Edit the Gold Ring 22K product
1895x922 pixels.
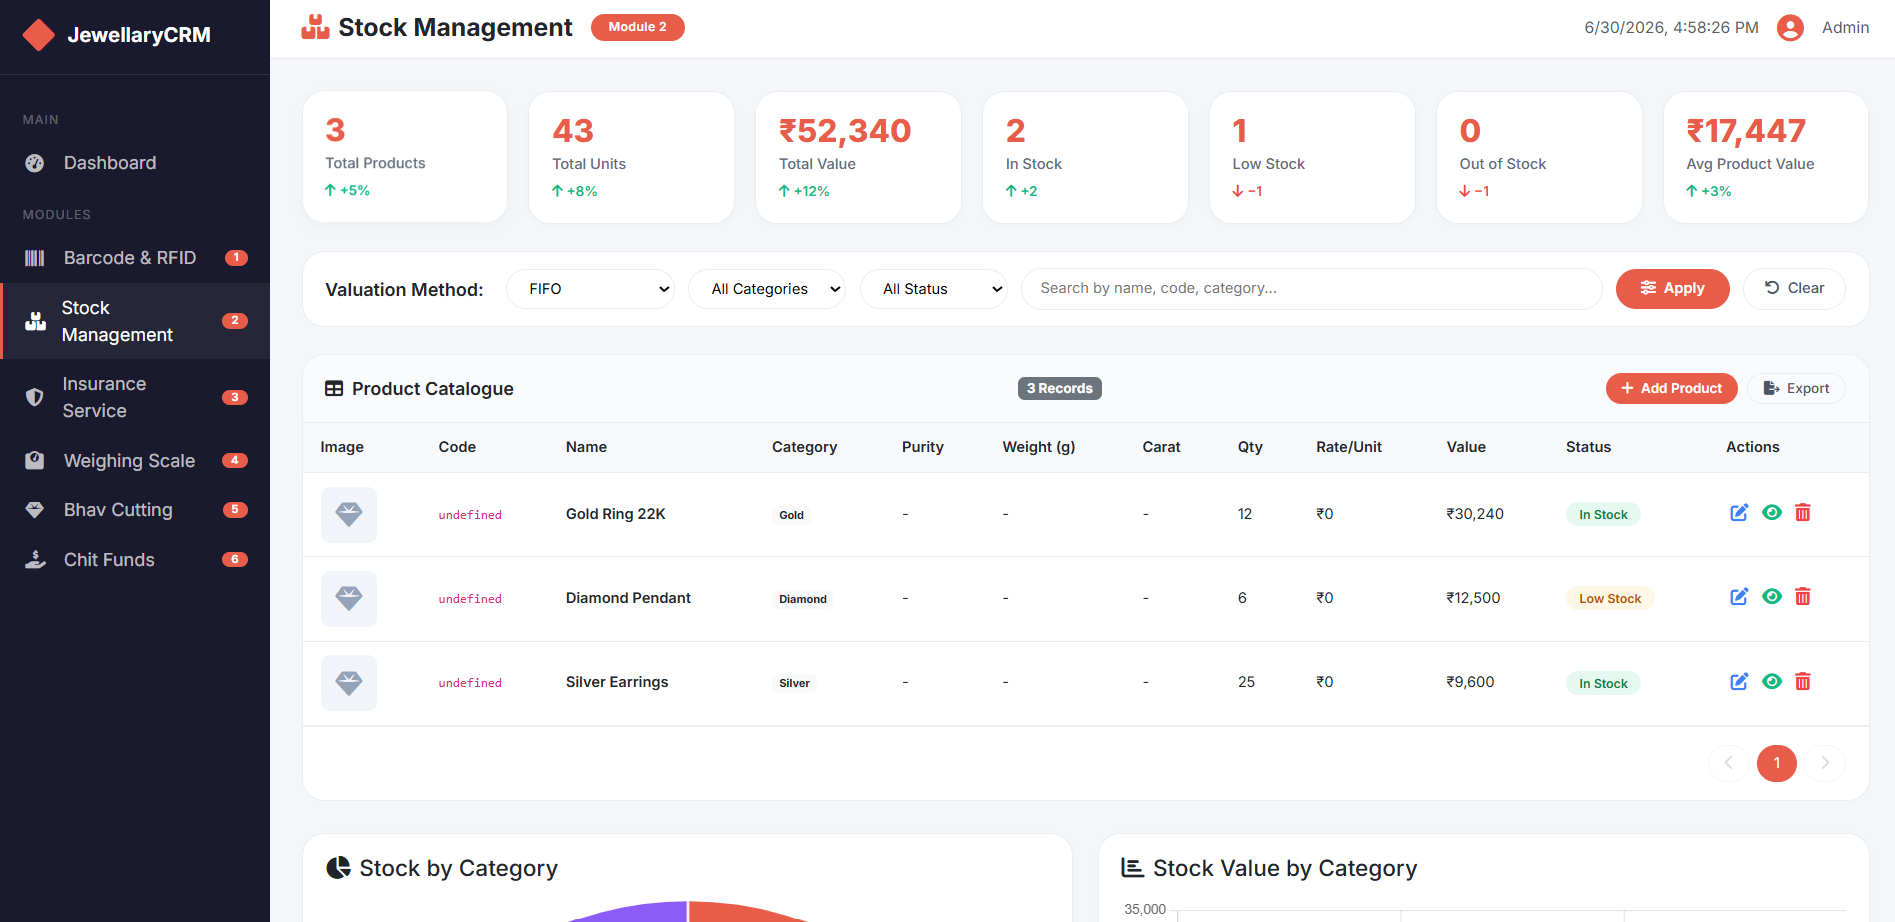tap(1739, 513)
